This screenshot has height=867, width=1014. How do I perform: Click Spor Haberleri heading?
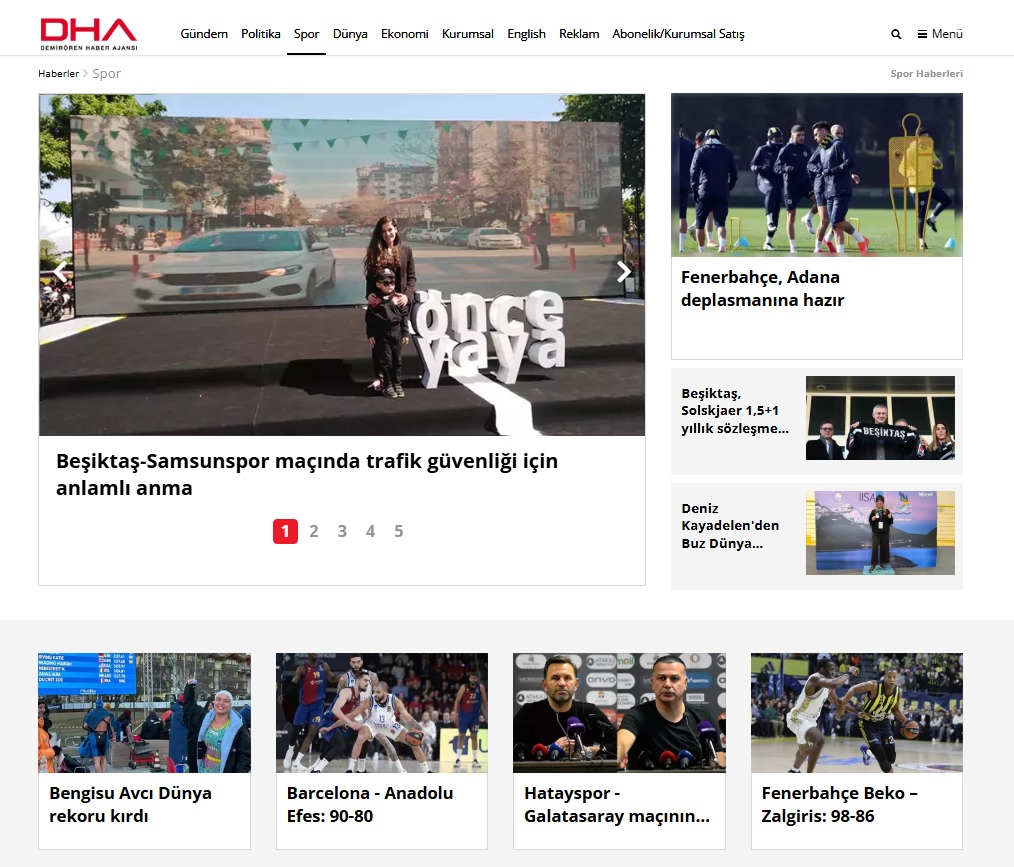[926, 74]
